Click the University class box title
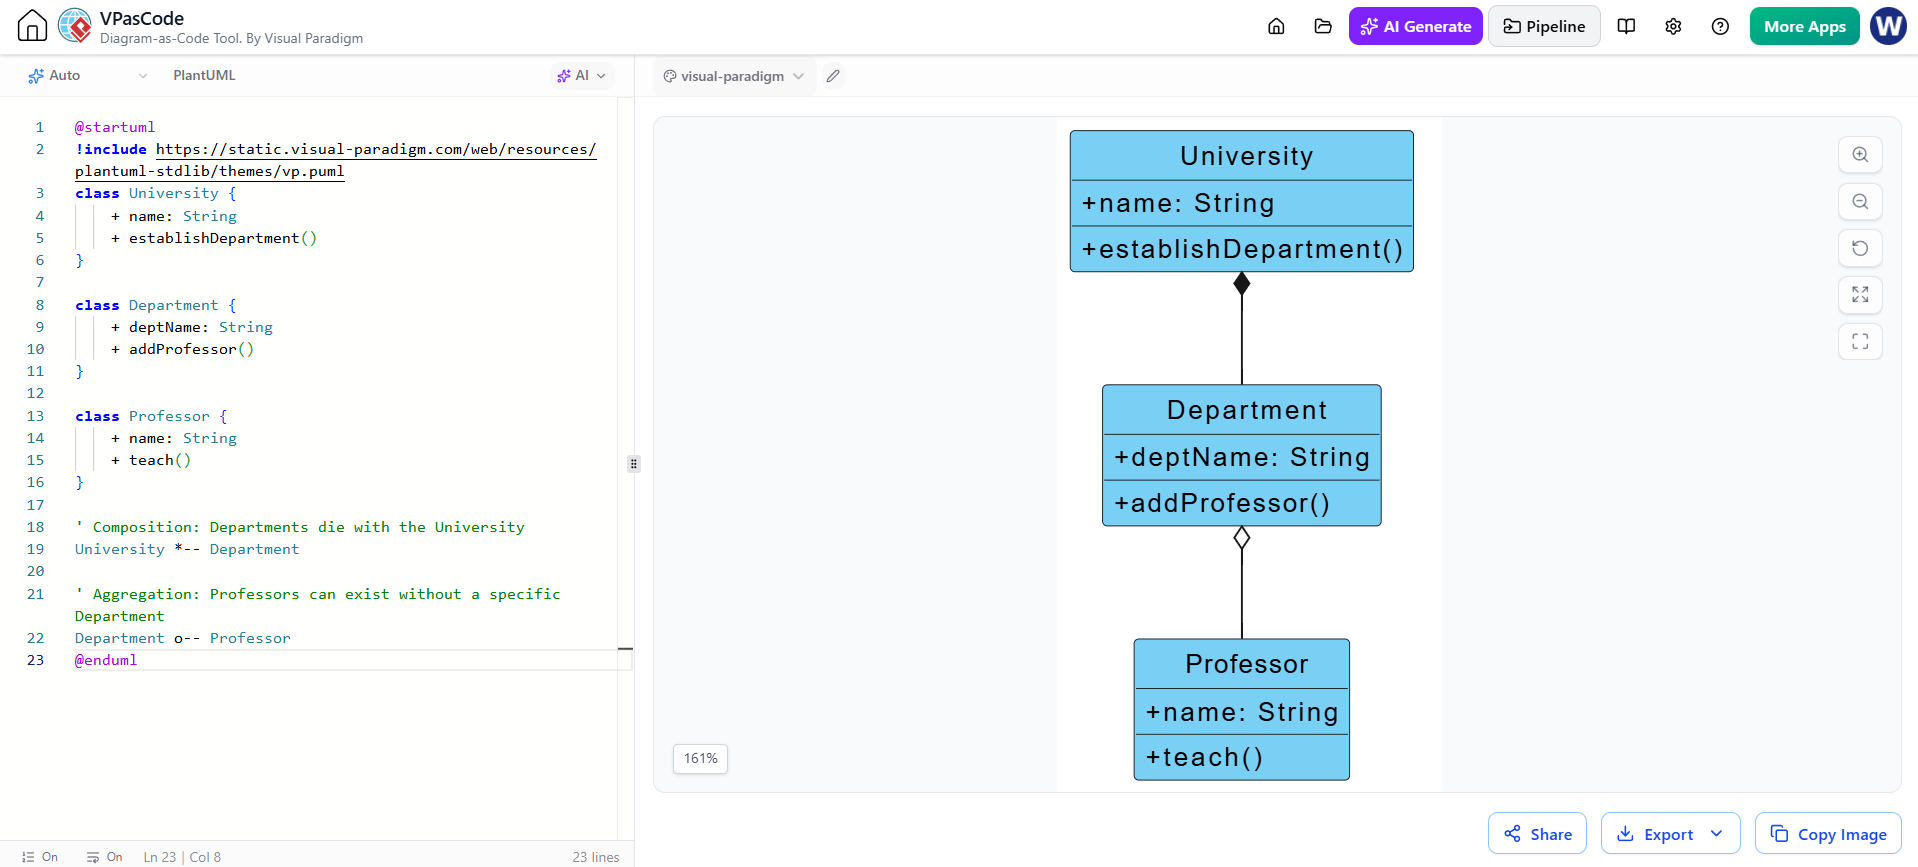This screenshot has height=867, width=1918. click(1246, 156)
